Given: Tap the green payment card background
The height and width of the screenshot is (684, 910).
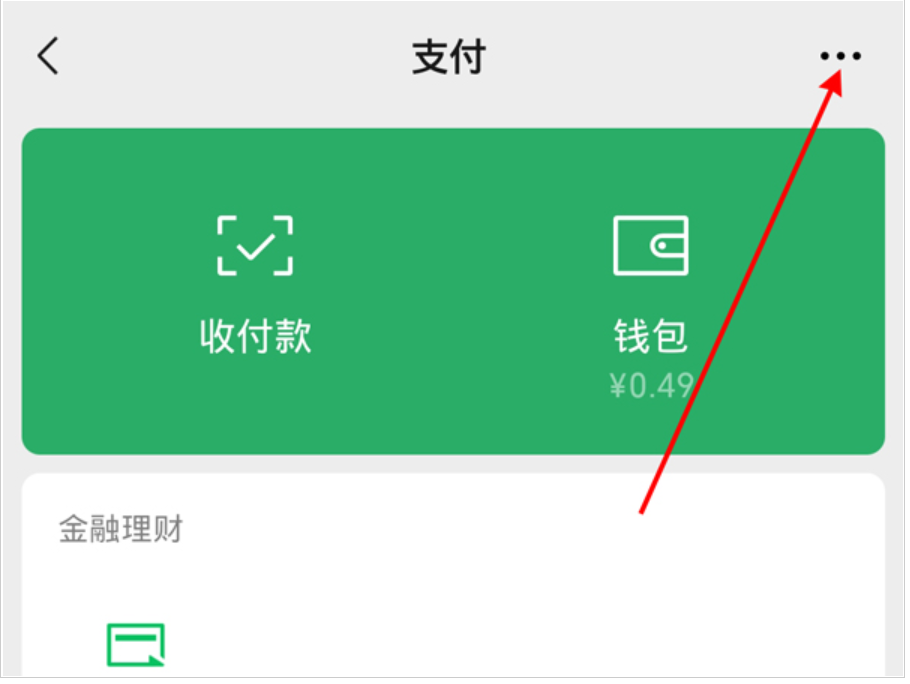Looking at the screenshot, I should coord(453,291).
